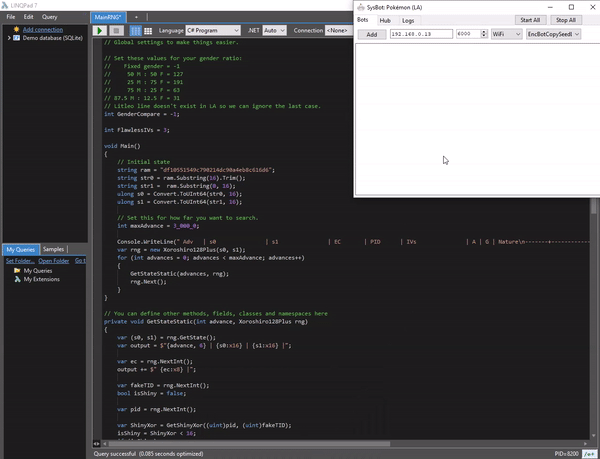The image size is (600, 459).
Task: Switch to the Samples panel tab
Action: click(53, 249)
